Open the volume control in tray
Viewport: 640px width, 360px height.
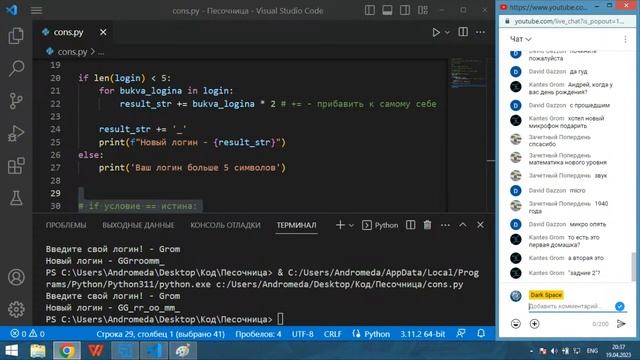[554, 351]
